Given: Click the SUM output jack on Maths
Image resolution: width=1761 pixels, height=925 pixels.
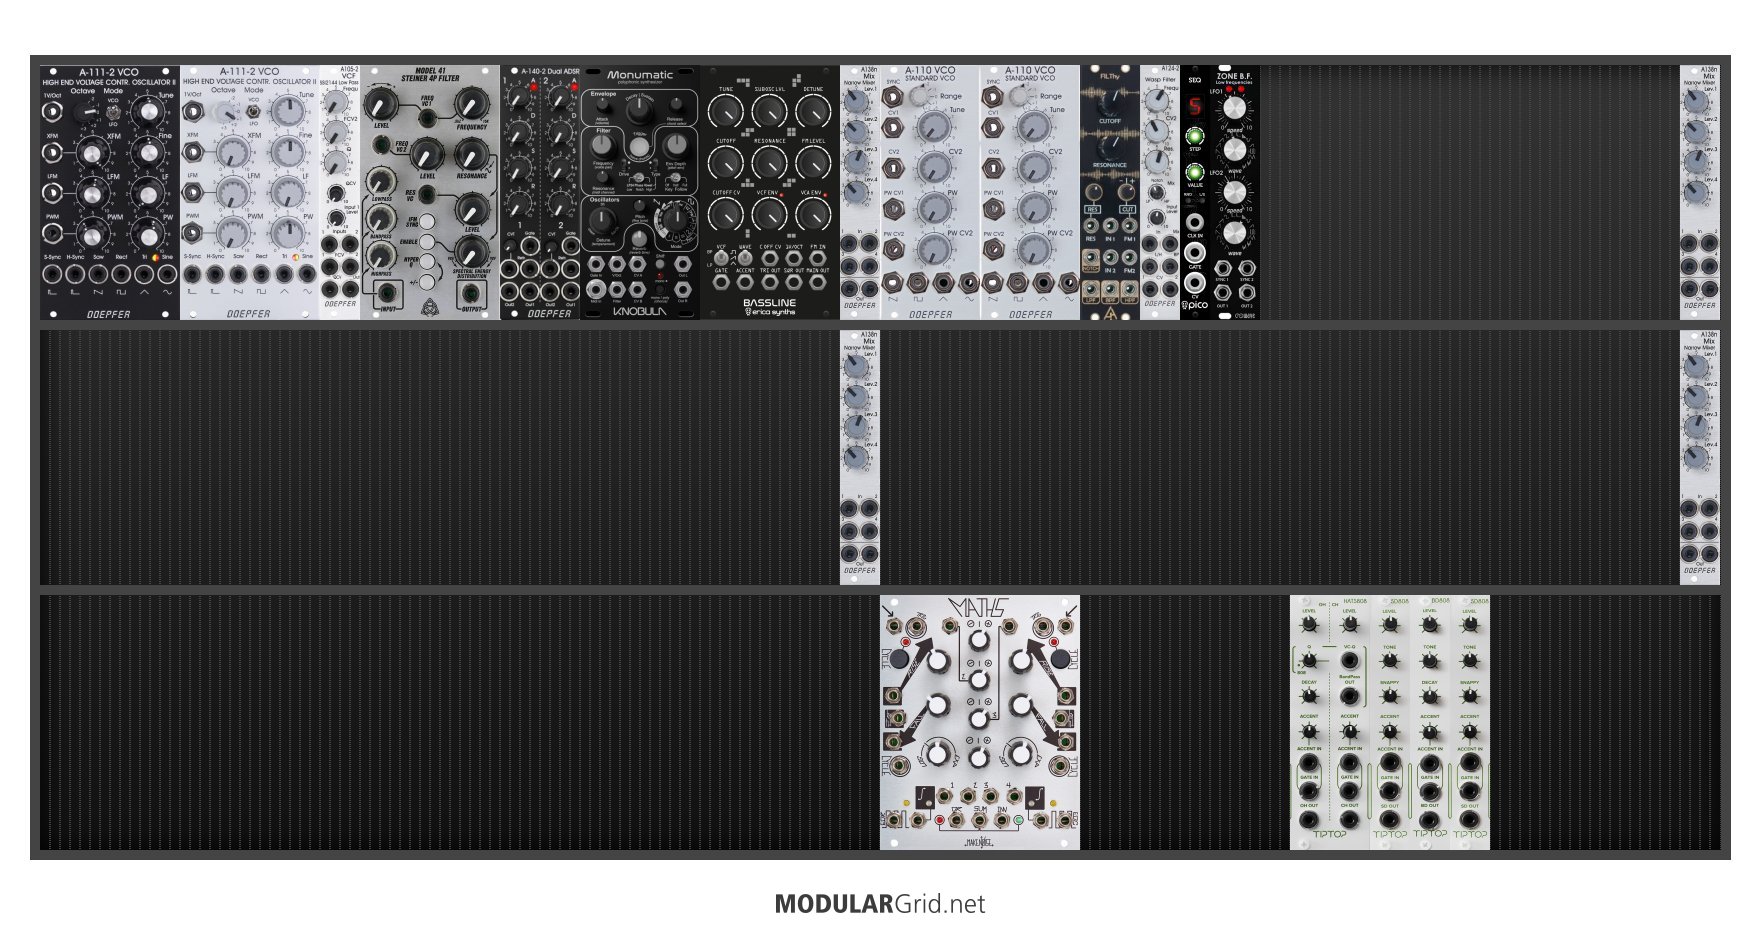Looking at the screenshot, I should click(980, 820).
